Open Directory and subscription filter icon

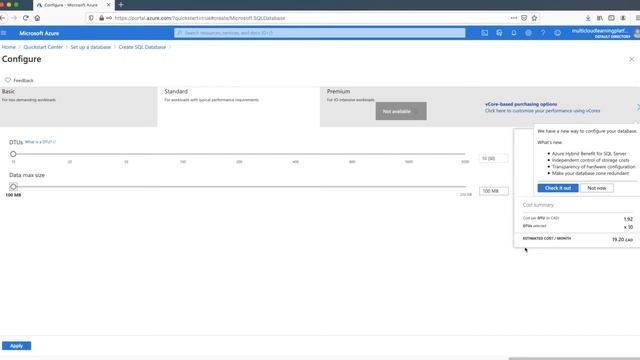point(499,33)
